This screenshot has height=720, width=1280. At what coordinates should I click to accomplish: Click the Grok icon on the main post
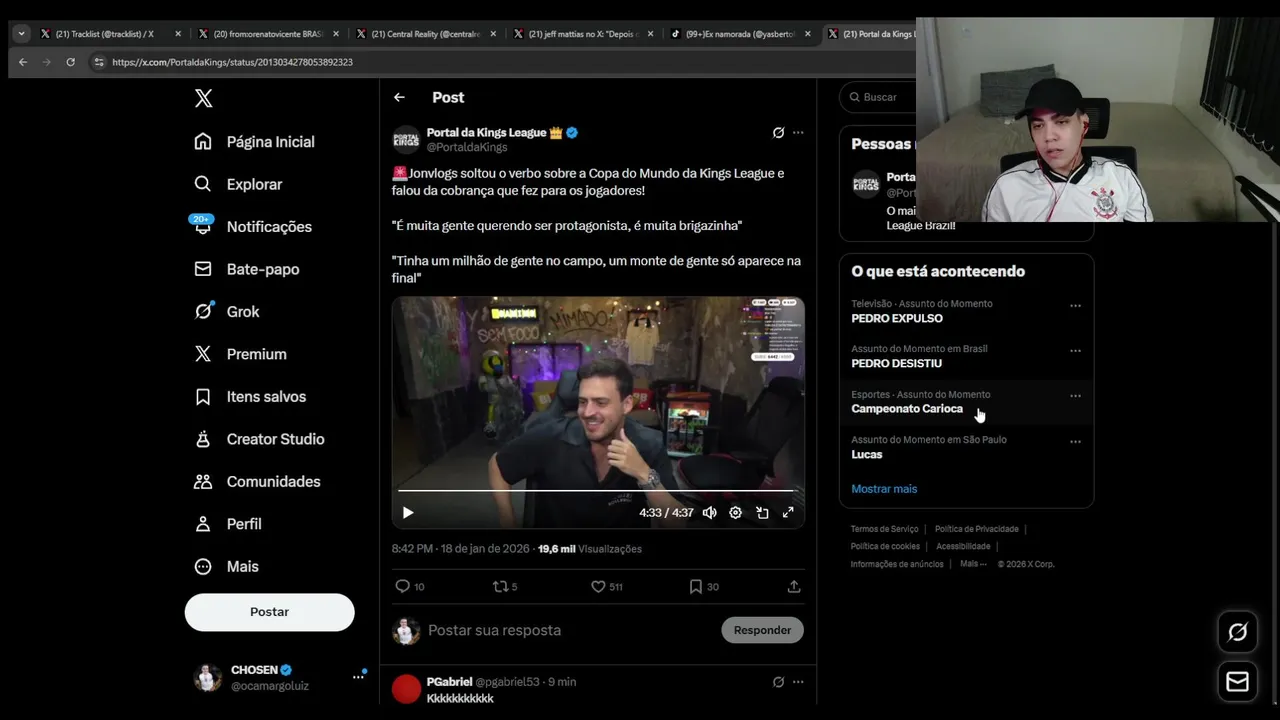click(778, 132)
